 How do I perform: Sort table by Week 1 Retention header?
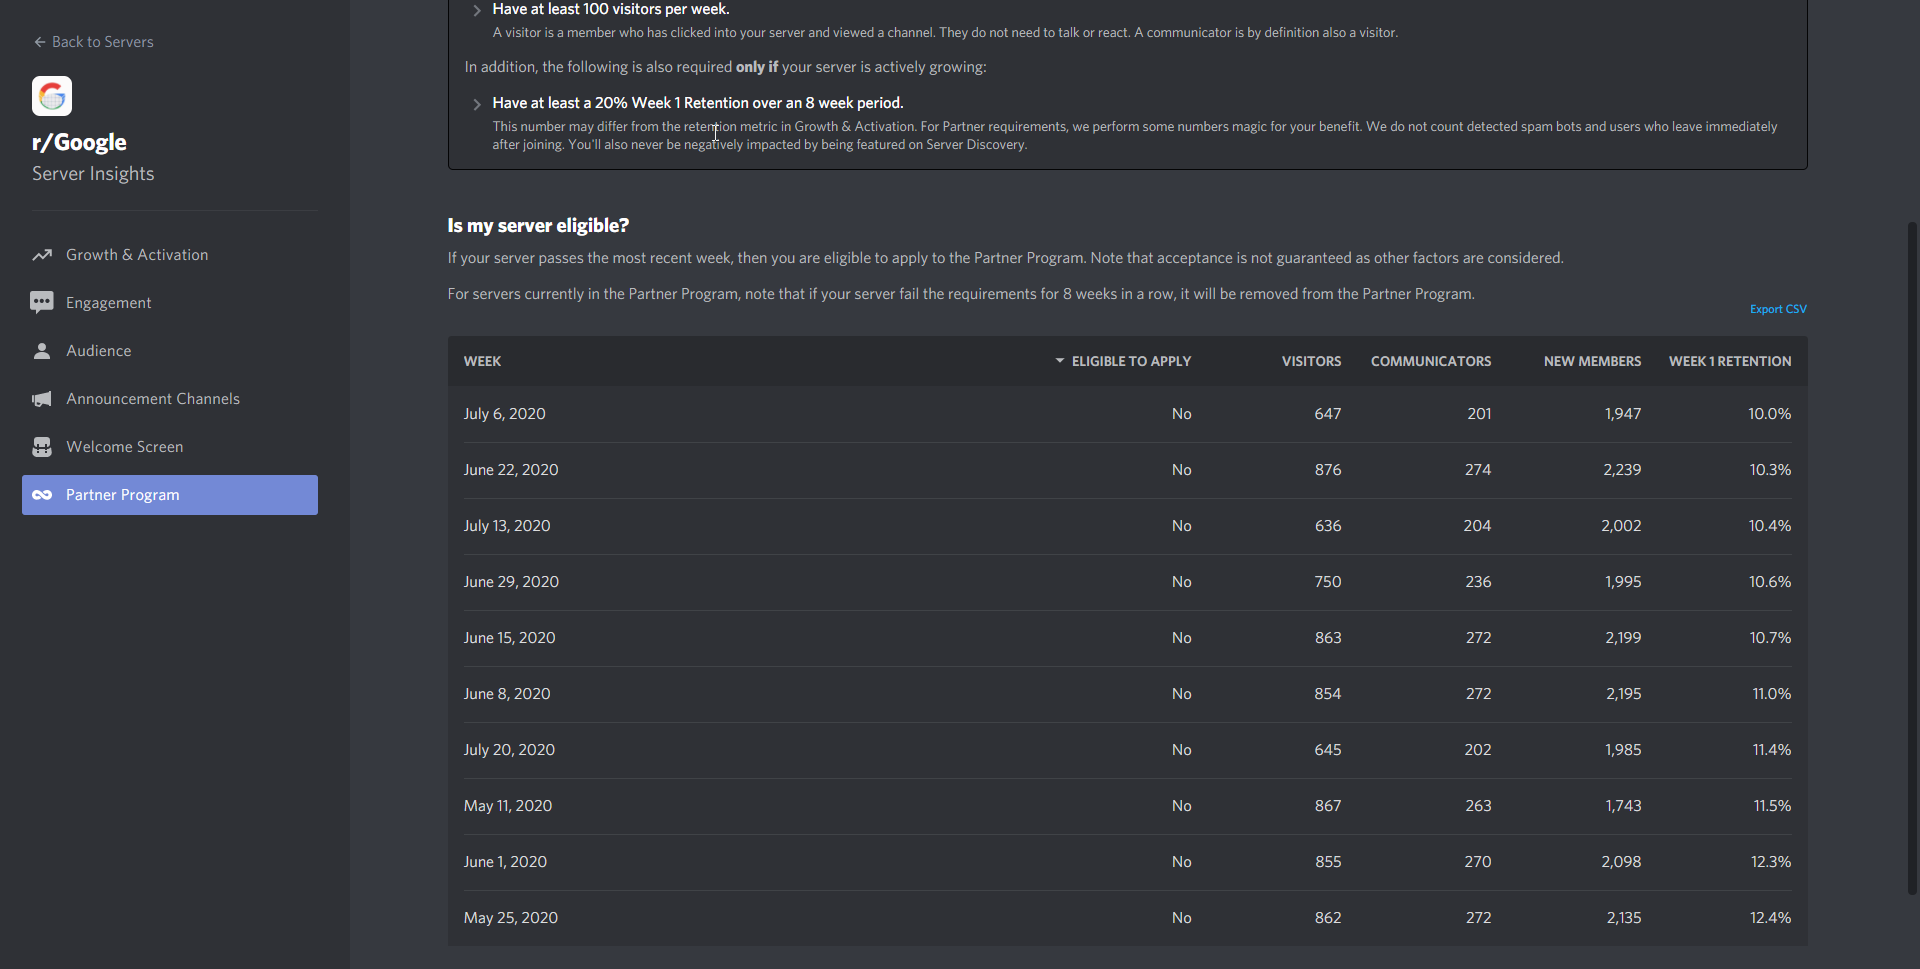(1729, 361)
